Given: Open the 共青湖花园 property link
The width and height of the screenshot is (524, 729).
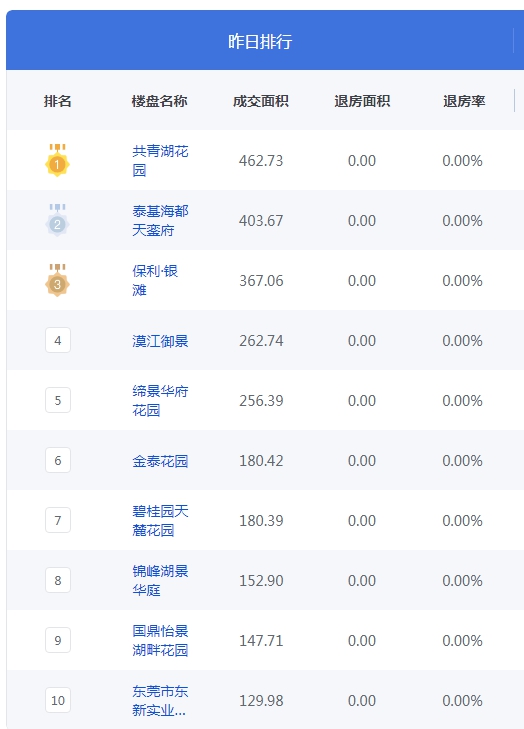Looking at the screenshot, I should click(160, 160).
